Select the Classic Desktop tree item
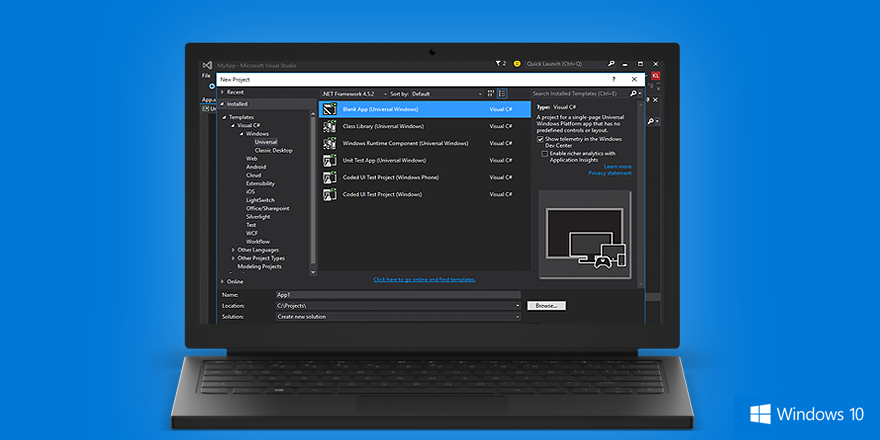Image resolution: width=880 pixels, height=440 pixels. [273, 150]
